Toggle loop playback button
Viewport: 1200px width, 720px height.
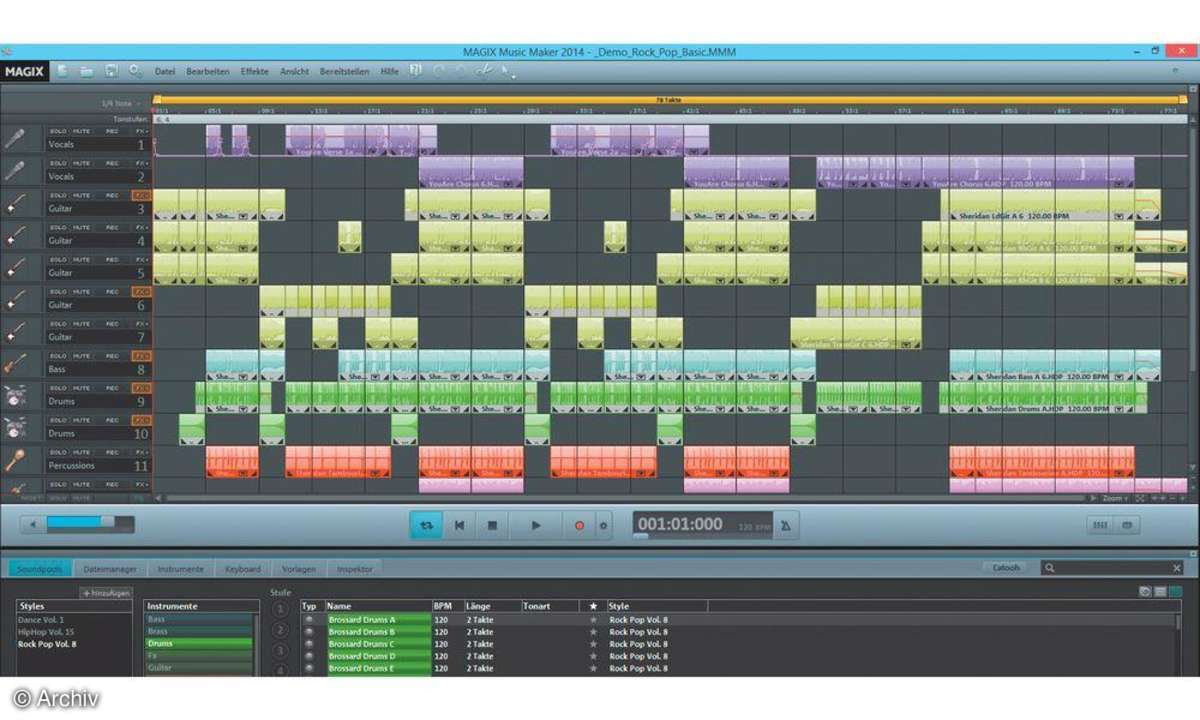426,525
